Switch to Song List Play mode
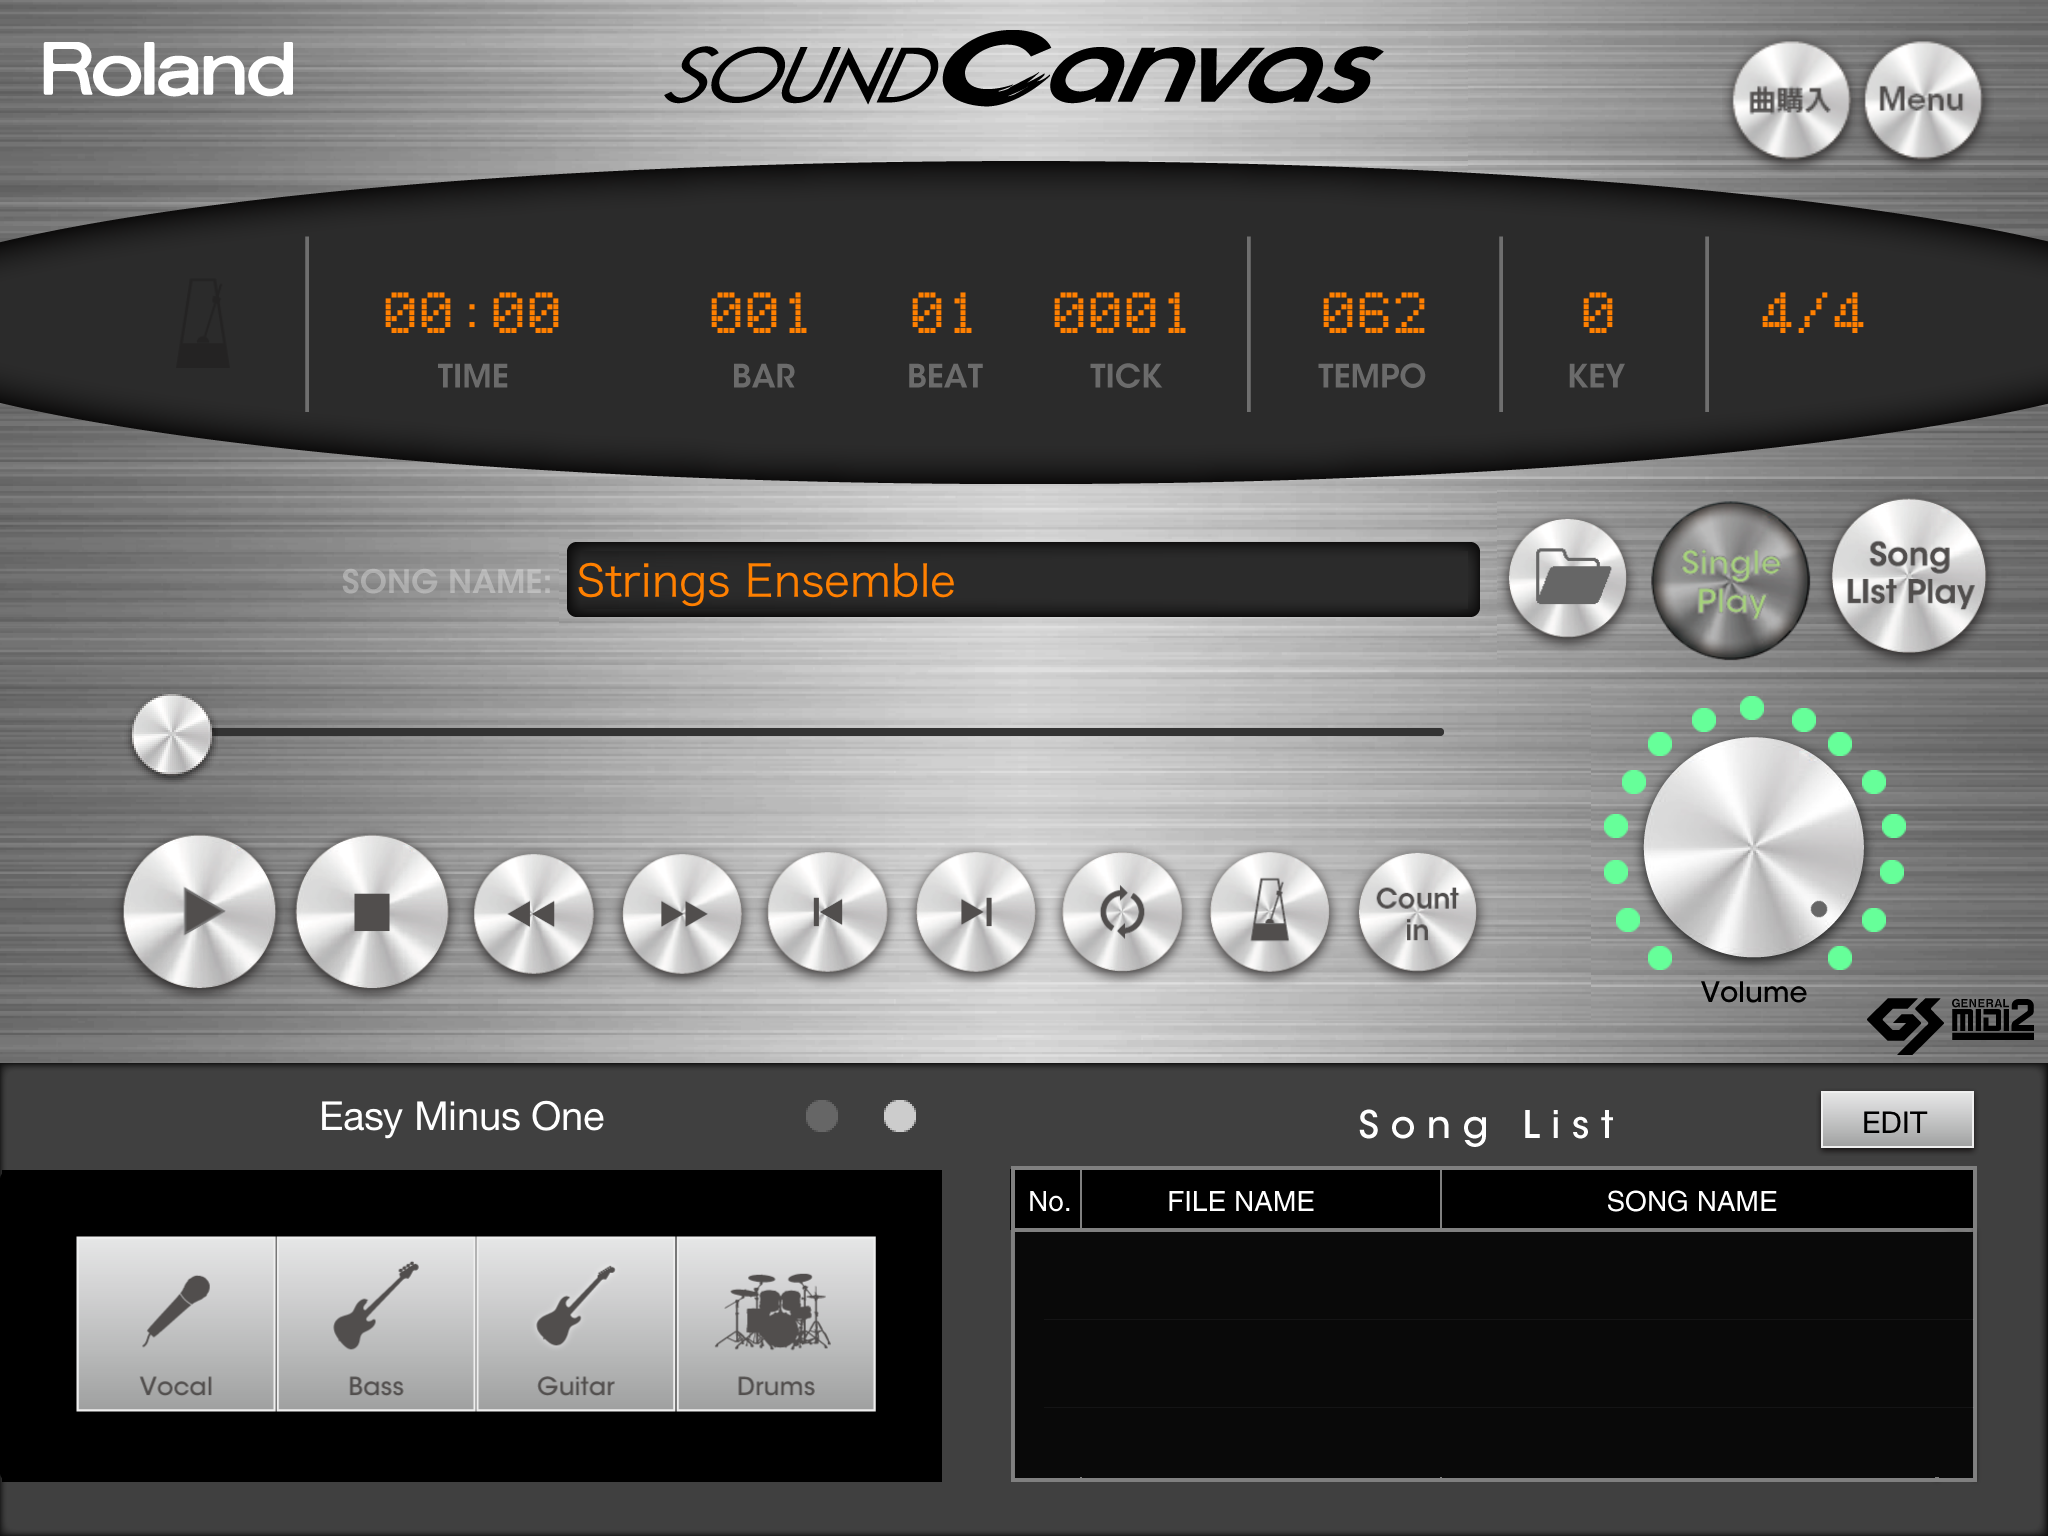 pyautogui.click(x=1909, y=576)
